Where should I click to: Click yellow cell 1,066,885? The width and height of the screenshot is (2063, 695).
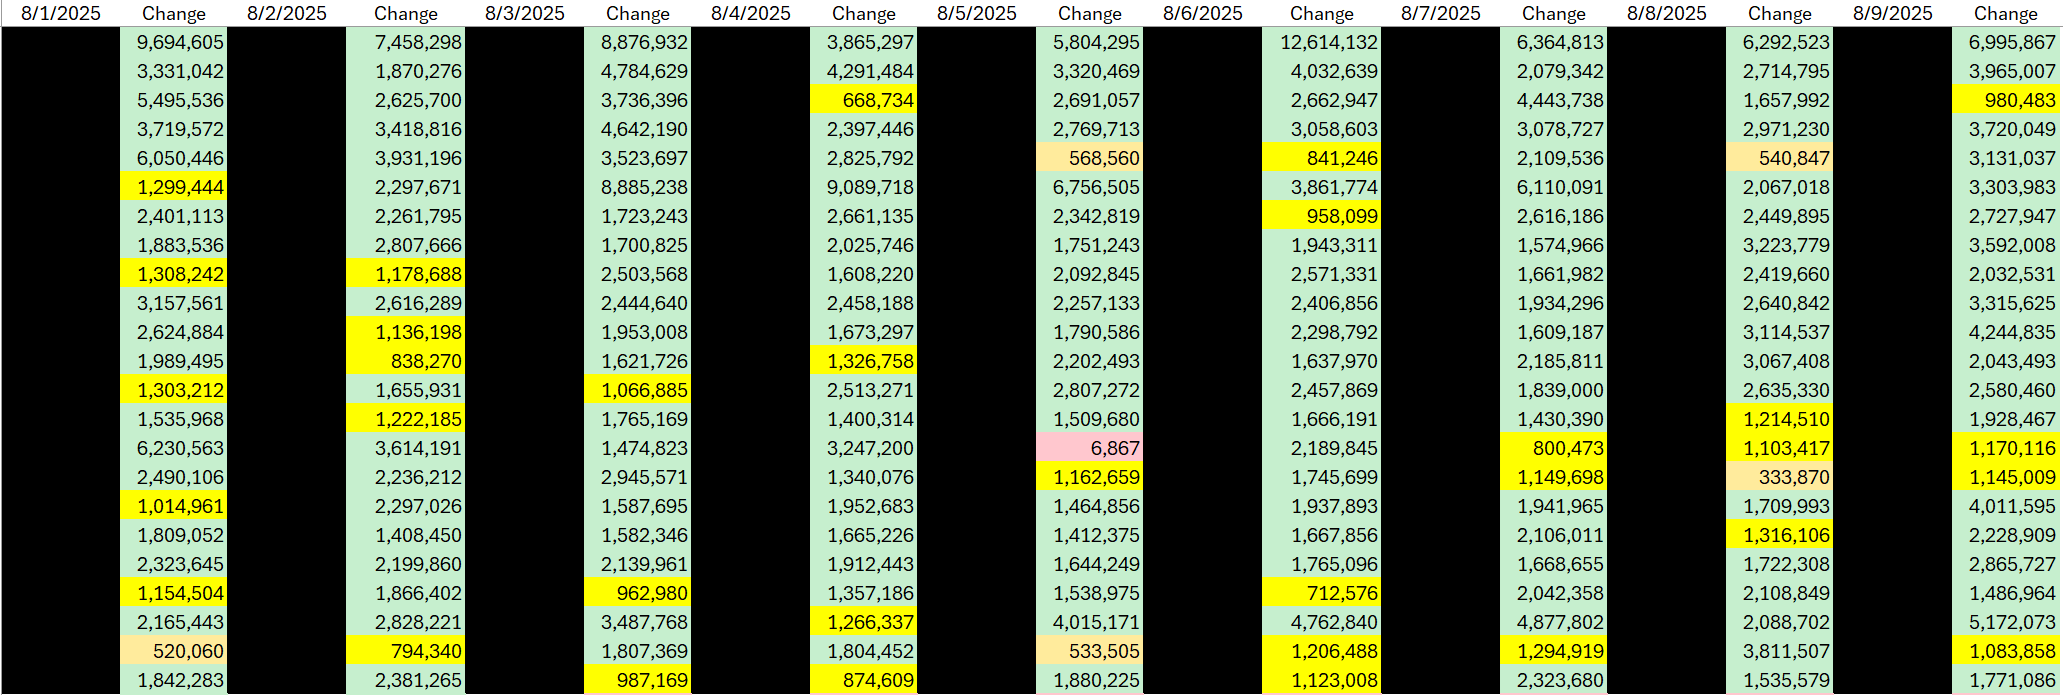[637, 390]
